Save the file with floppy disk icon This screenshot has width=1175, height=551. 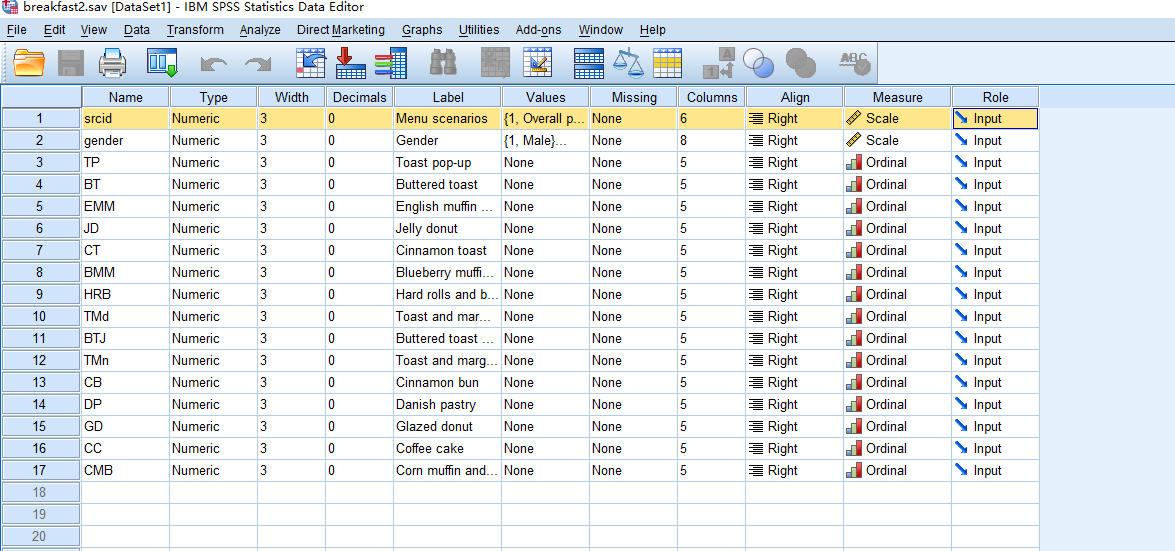[x=71, y=63]
